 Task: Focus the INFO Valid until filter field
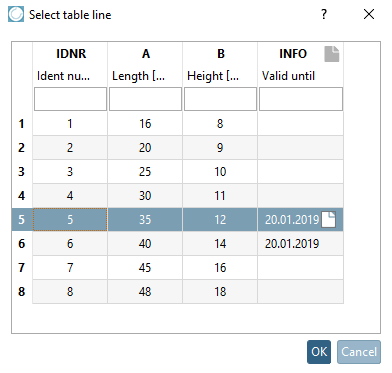(x=301, y=99)
